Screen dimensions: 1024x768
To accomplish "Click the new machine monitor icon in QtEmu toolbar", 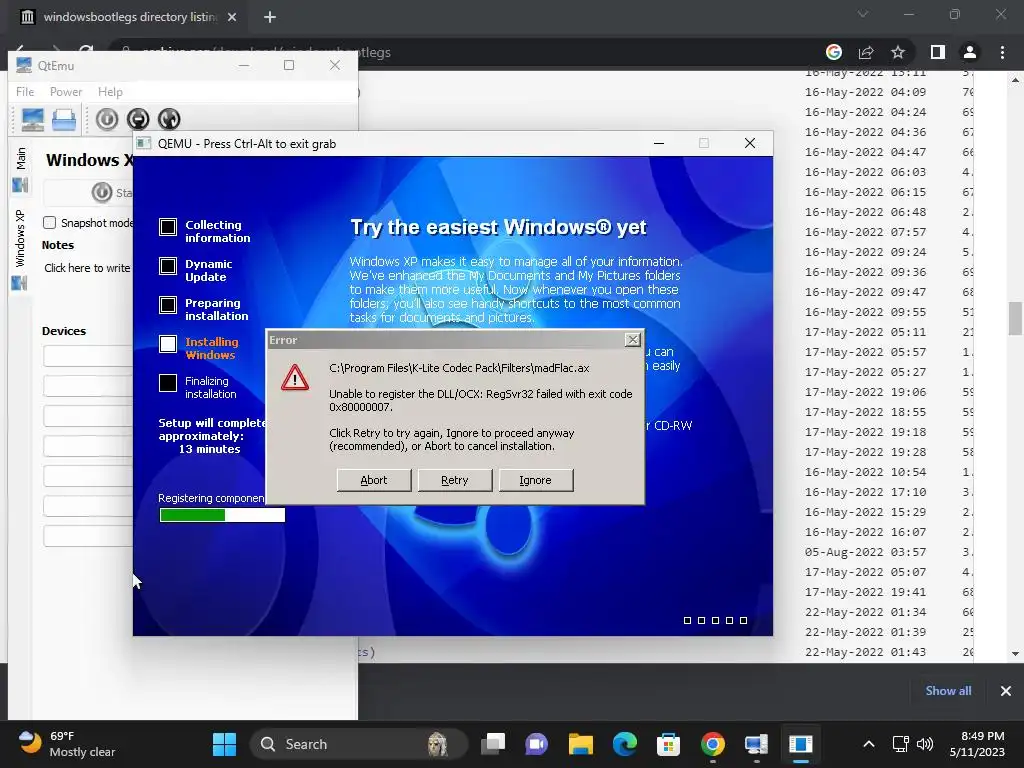I will [33, 120].
